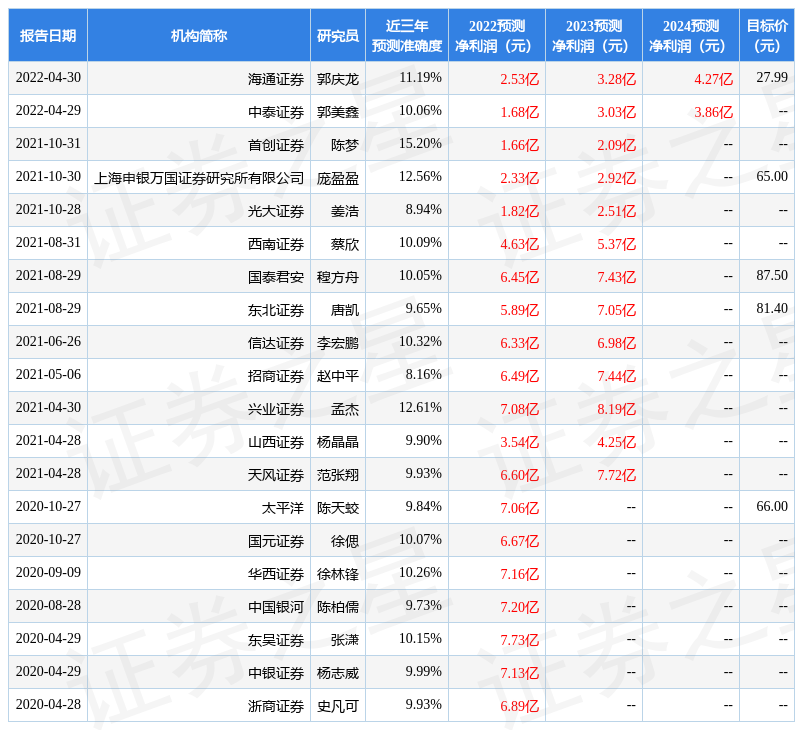Click date 2020-09-09
The image size is (795, 730).
click(48, 572)
